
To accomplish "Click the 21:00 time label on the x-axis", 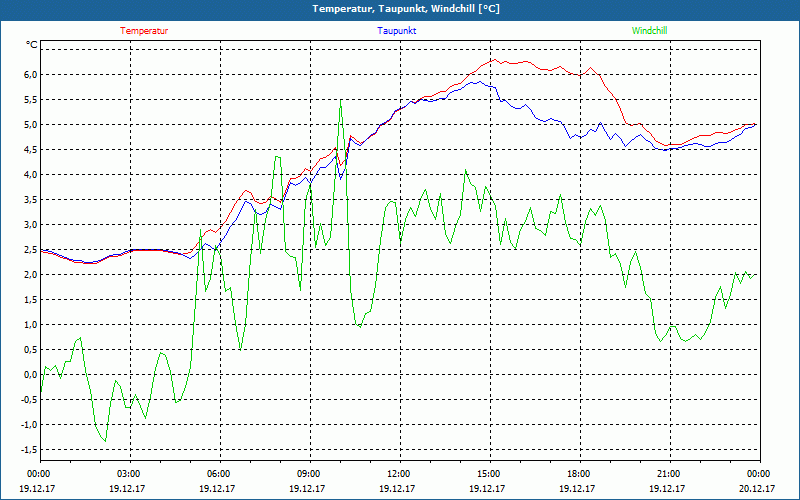I will click(x=669, y=473).
